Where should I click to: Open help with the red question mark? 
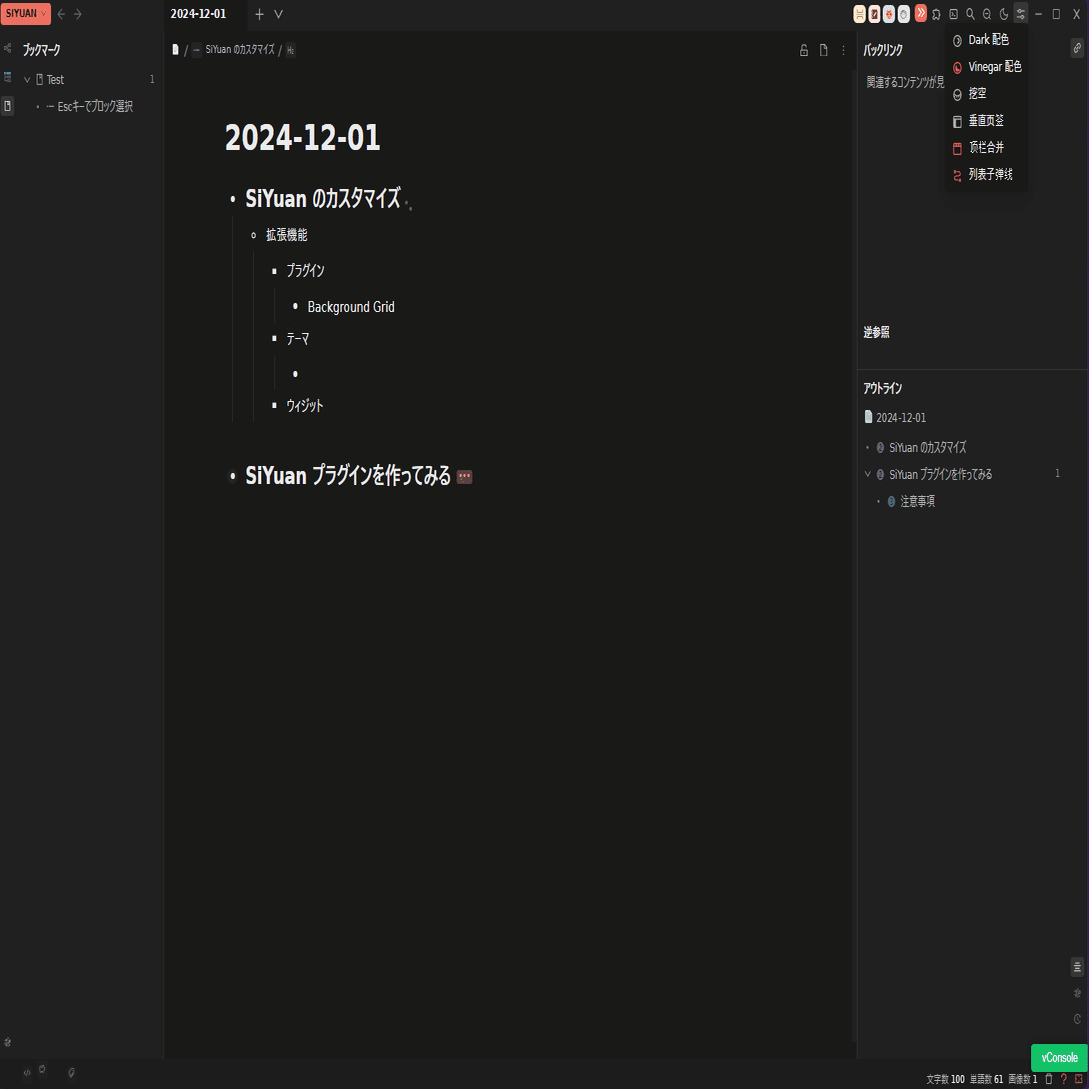[x=1063, y=1079]
